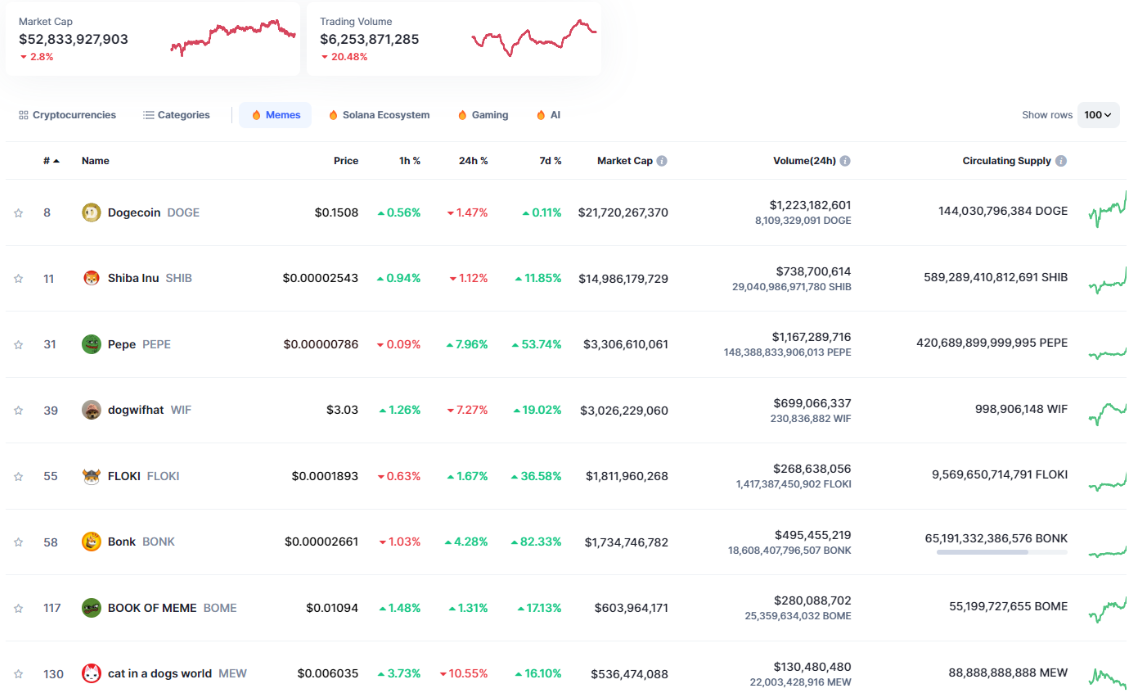Sort by Volume(24h) column header
Viewport: 1142px width, 699px height.
pos(804,161)
